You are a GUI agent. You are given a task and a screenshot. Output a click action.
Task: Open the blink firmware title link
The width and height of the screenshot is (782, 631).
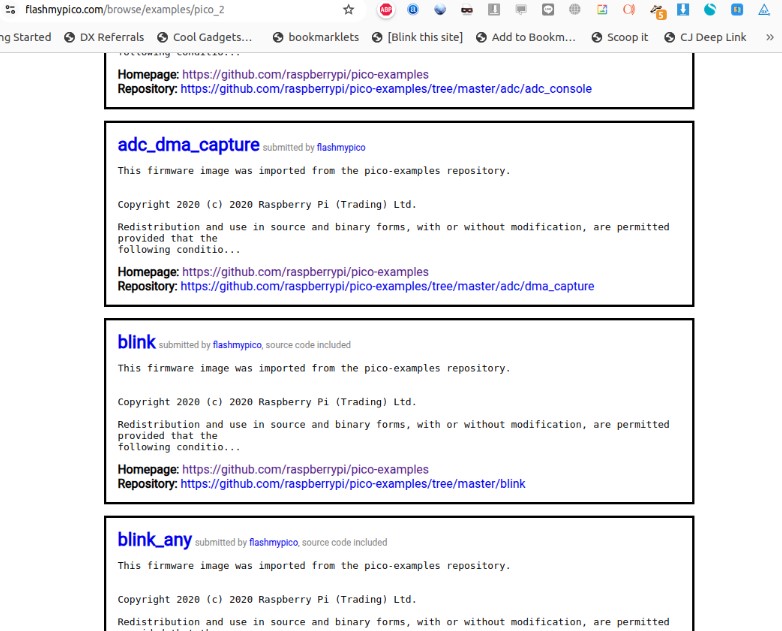[137, 342]
